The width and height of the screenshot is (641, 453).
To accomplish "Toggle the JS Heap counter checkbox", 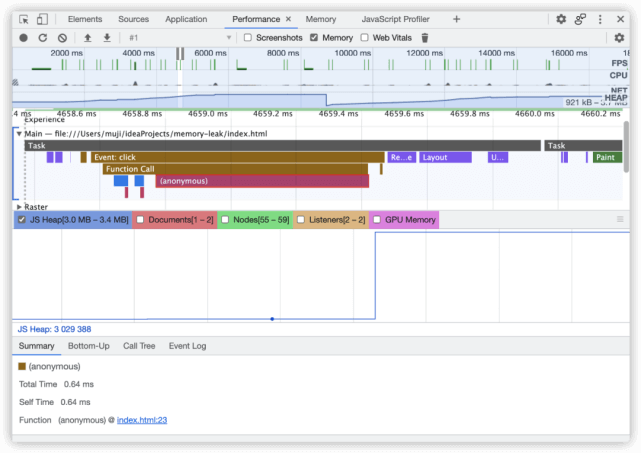I will point(22,220).
